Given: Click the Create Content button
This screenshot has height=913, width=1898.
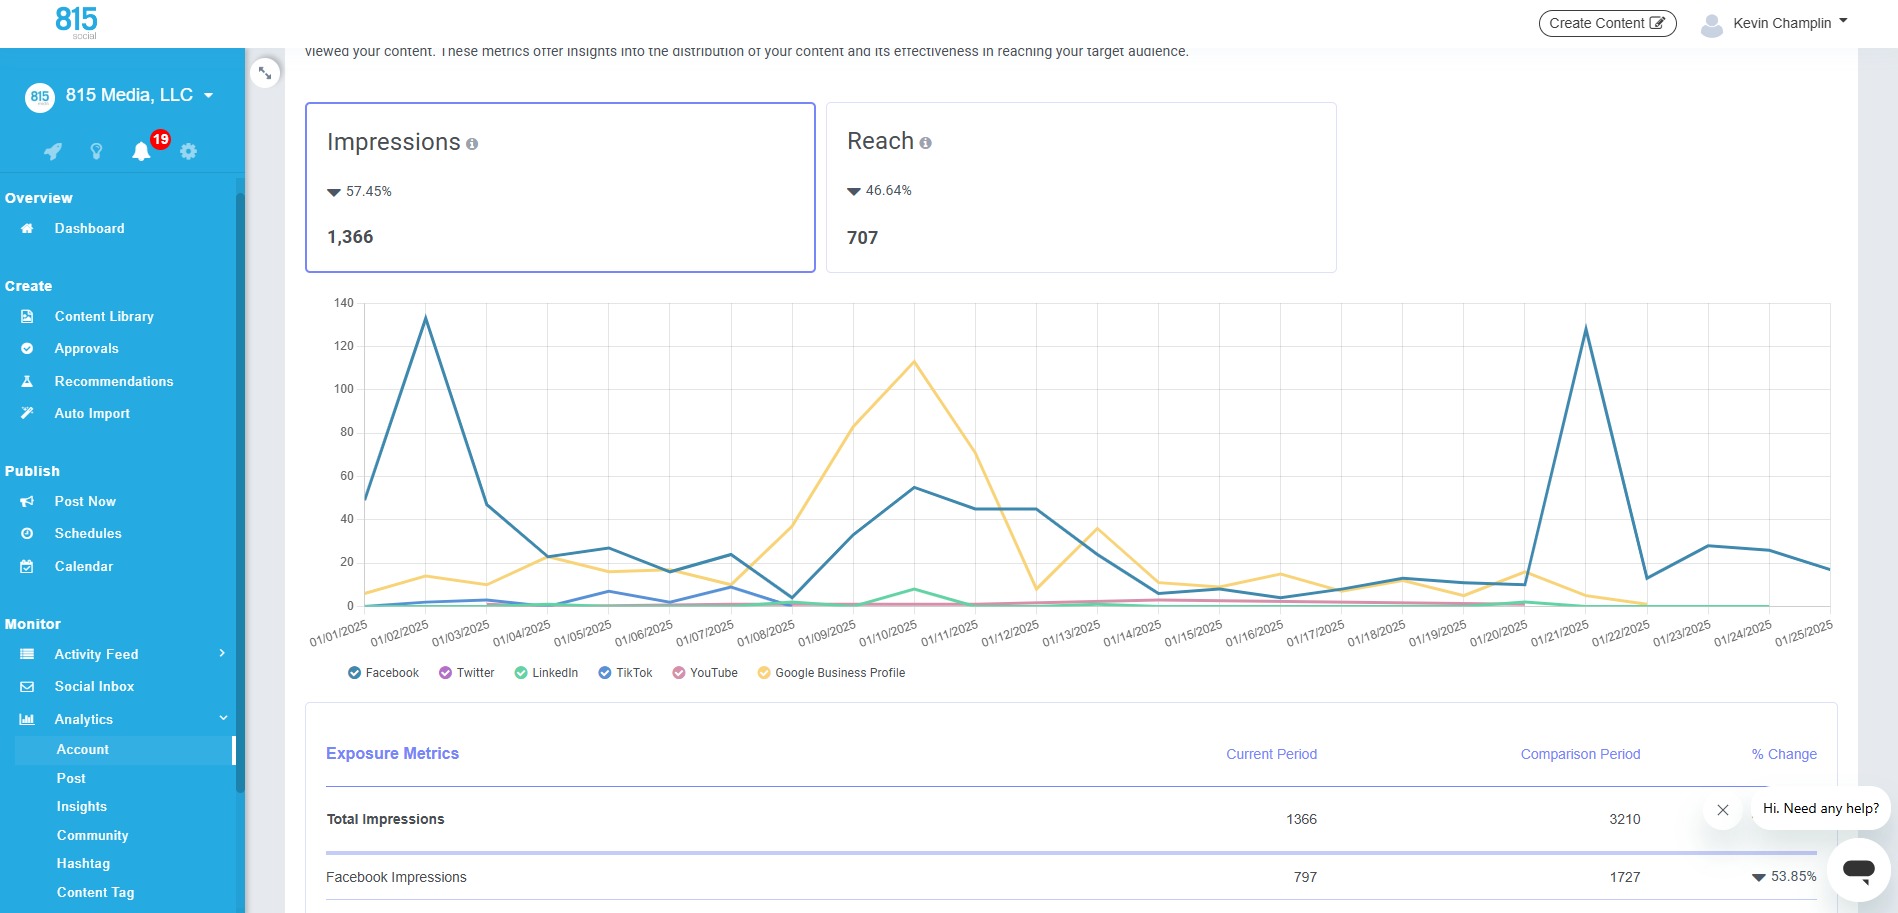Looking at the screenshot, I should point(1607,23).
